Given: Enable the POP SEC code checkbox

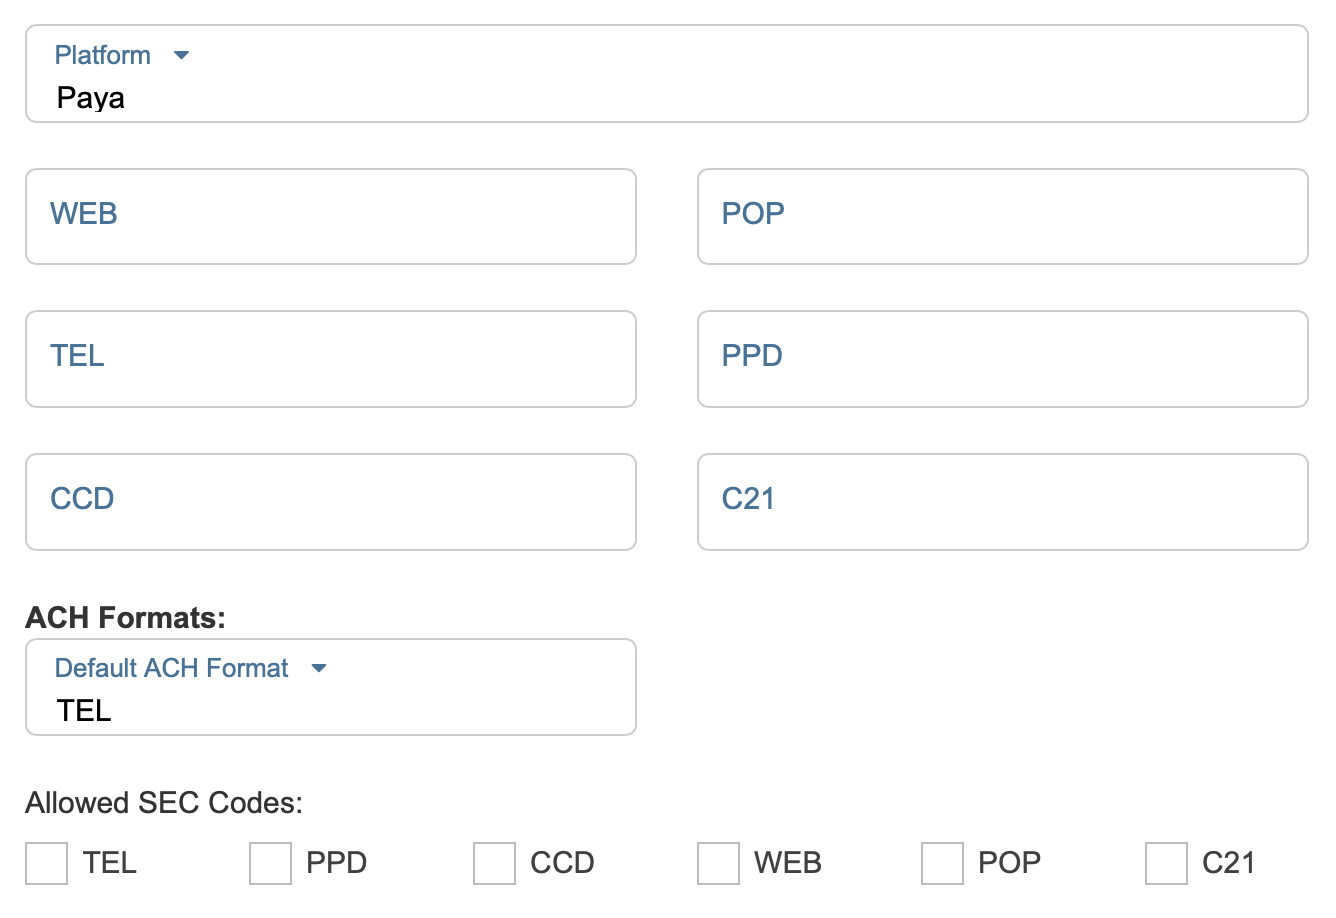Looking at the screenshot, I should coord(942,863).
